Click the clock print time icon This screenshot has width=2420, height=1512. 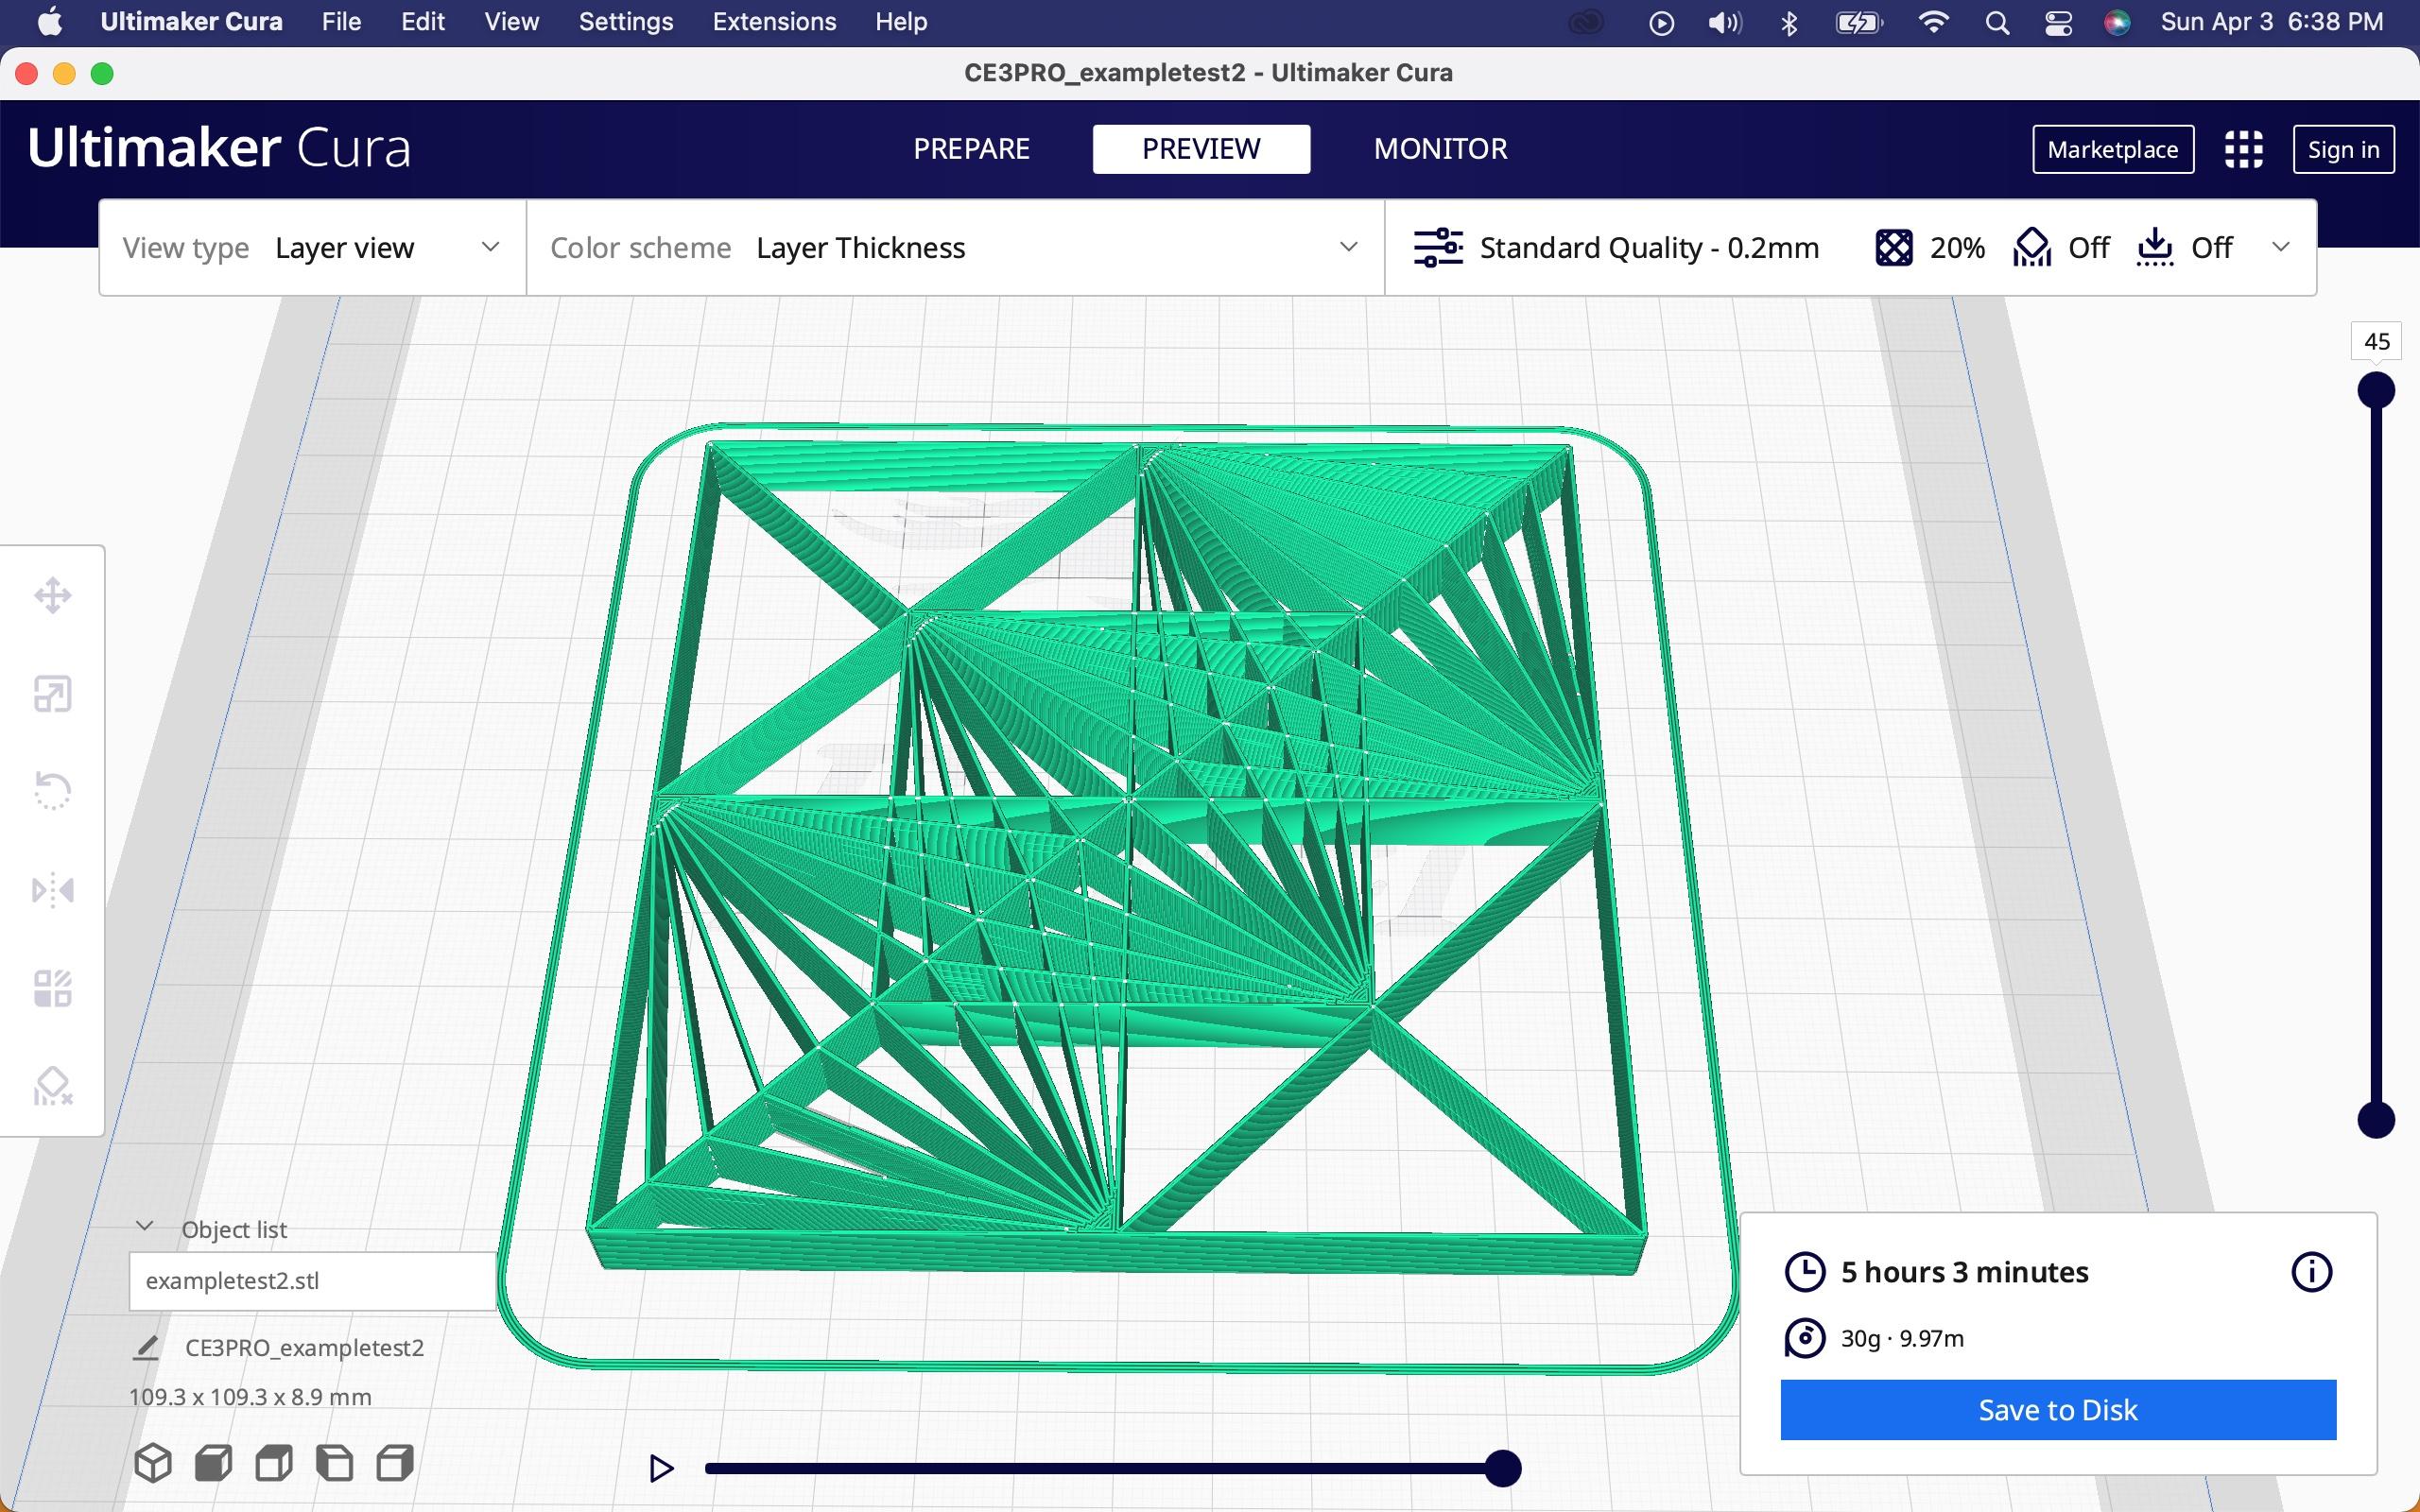click(1805, 1272)
